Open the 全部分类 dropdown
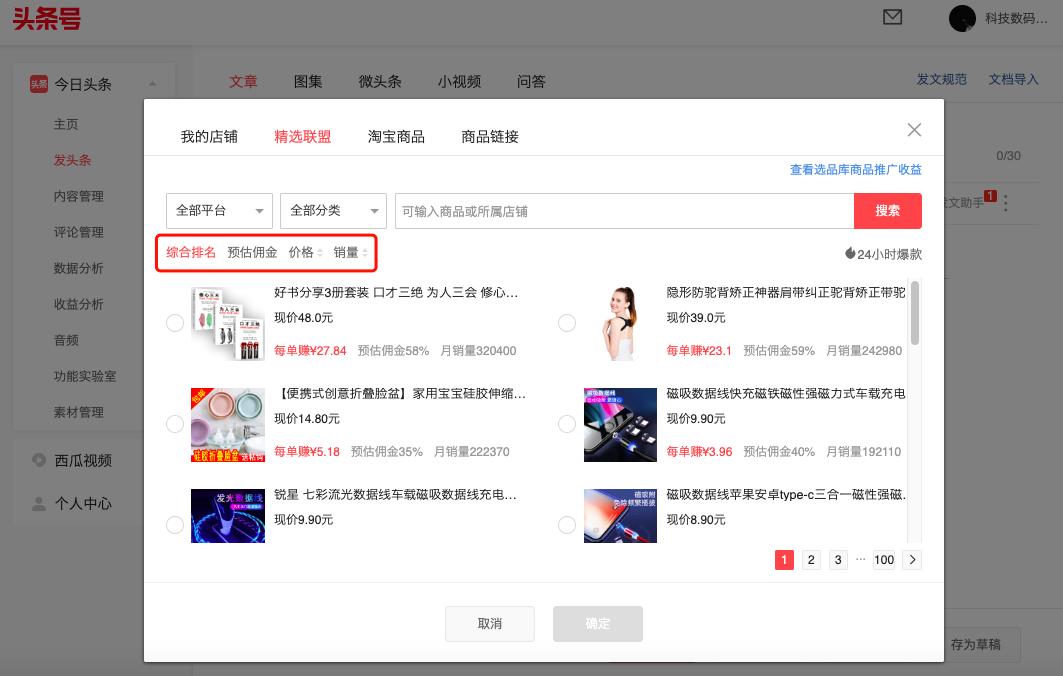The height and width of the screenshot is (676, 1063). pos(331,211)
